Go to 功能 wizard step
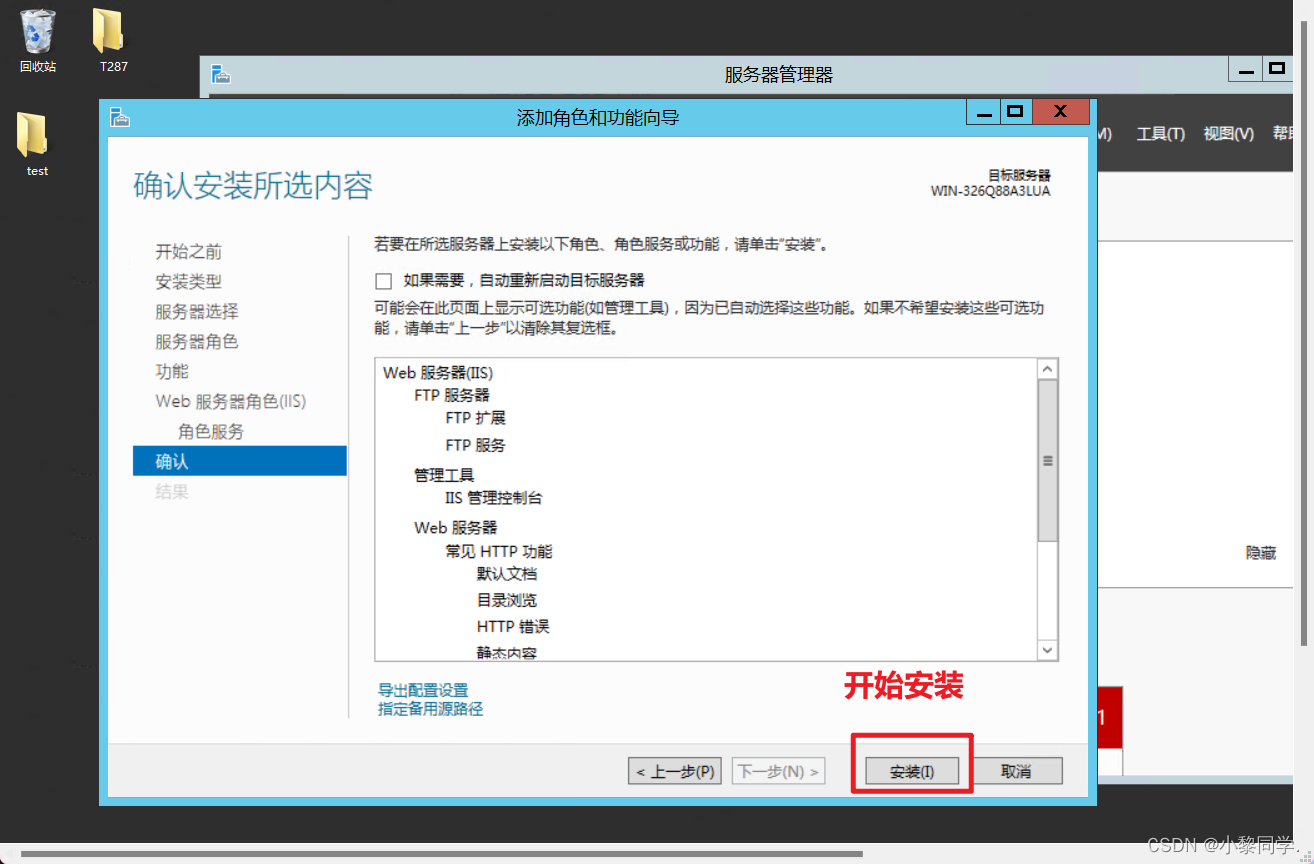This screenshot has height=864, width=1314. pos(172,371)
